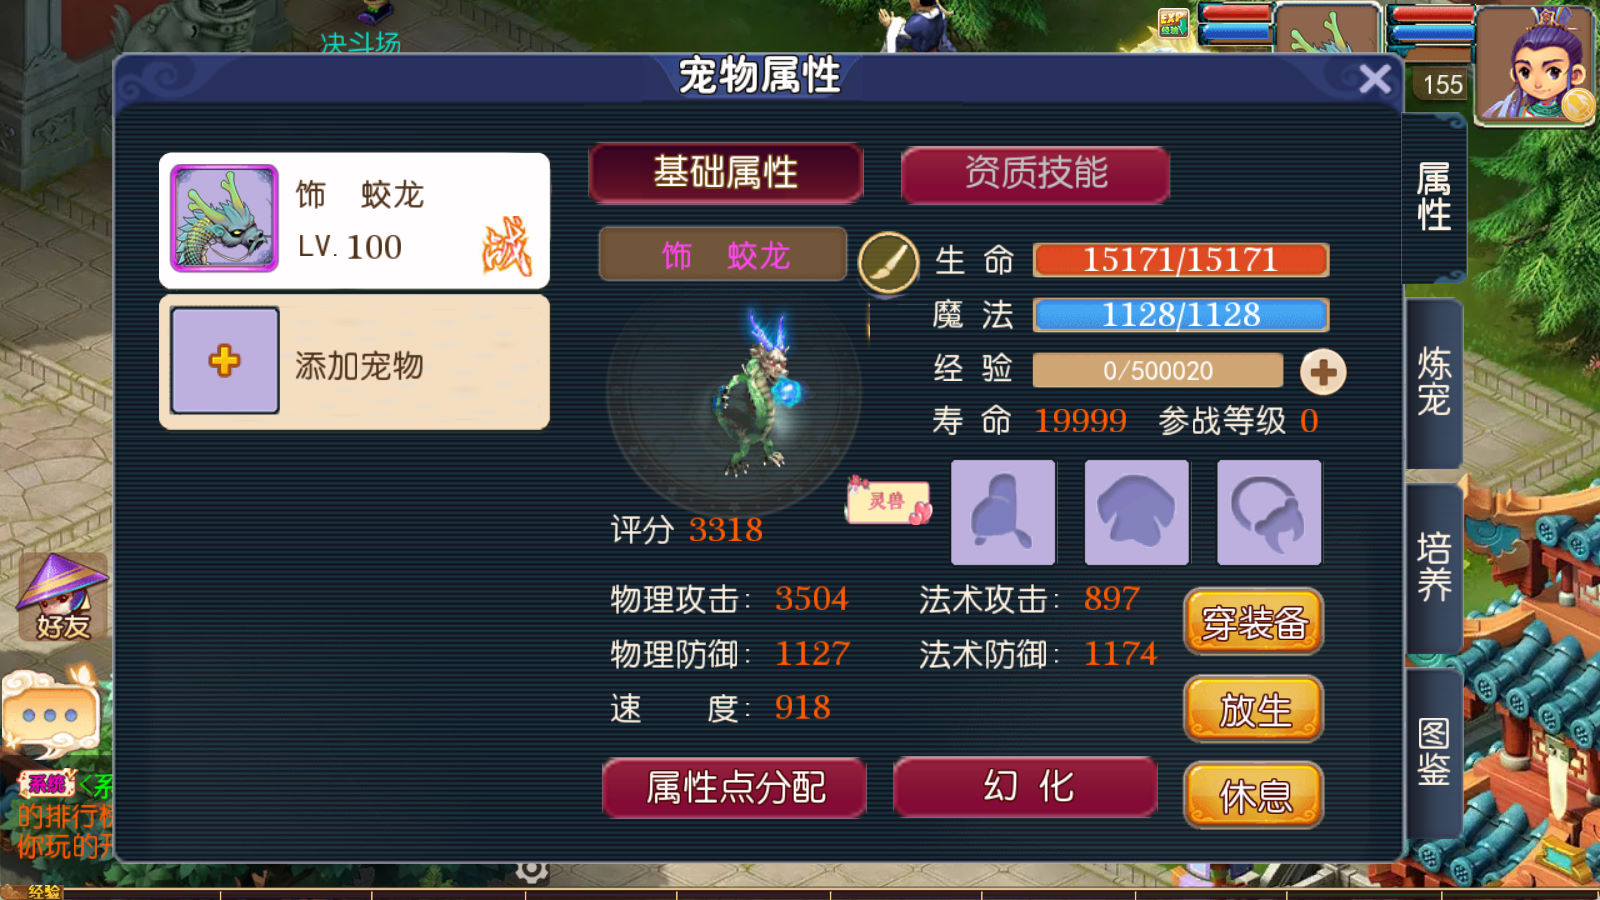Click the 休息 rest button
The height and width of the screenshot is (900, 1600).
click(x=1254, y=796)
